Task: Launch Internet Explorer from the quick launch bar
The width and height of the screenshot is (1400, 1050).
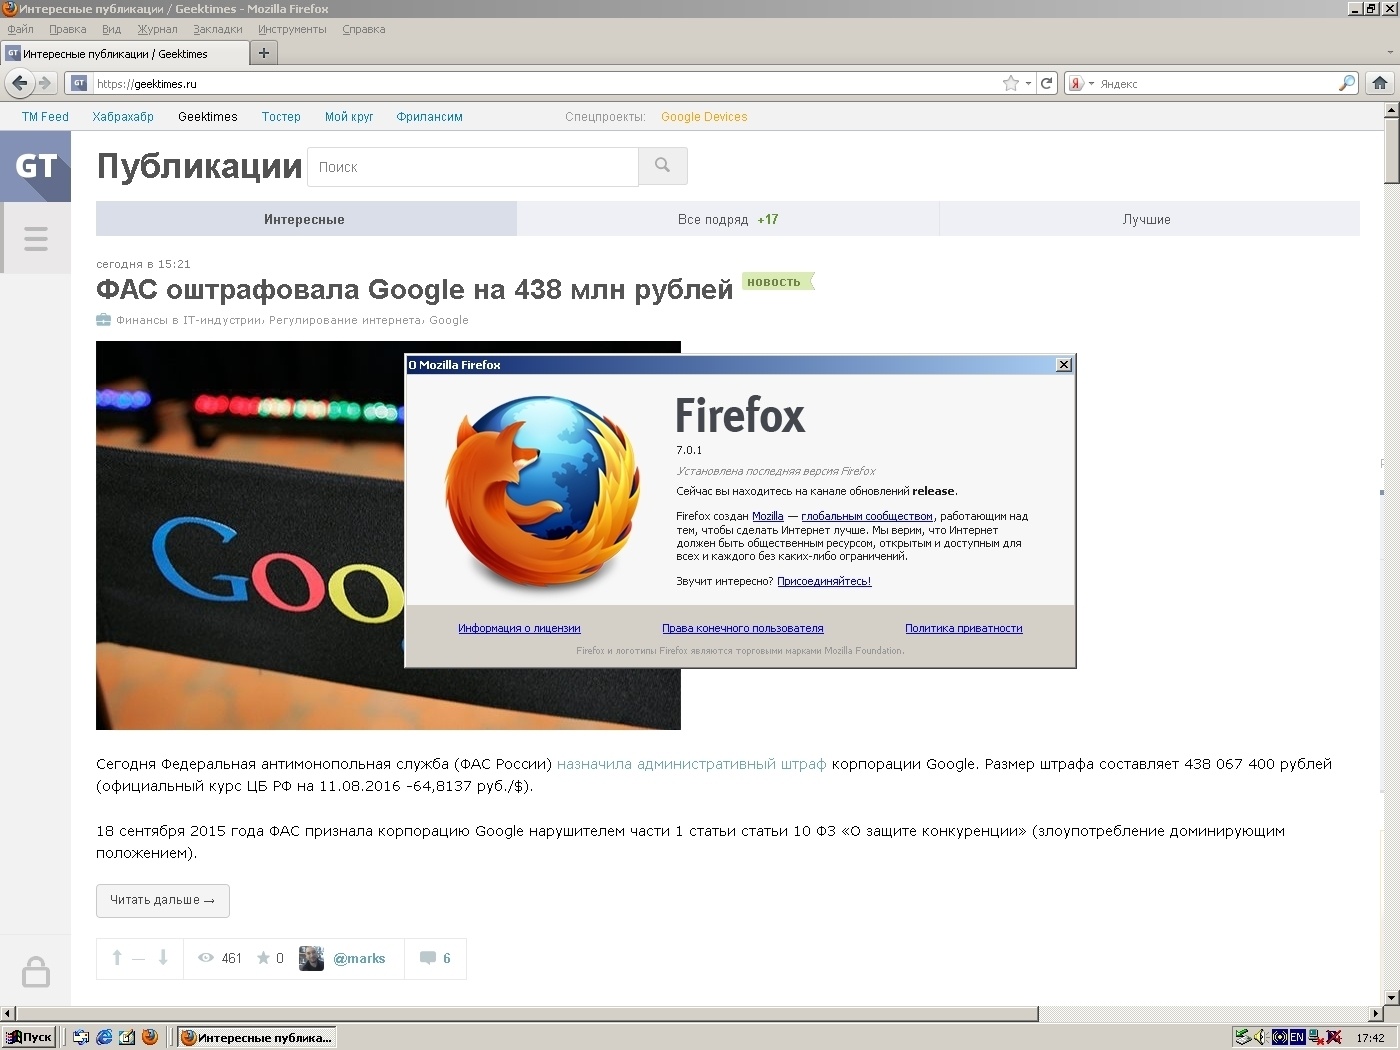Action: pyautogui.click(x=105, y=1037)
